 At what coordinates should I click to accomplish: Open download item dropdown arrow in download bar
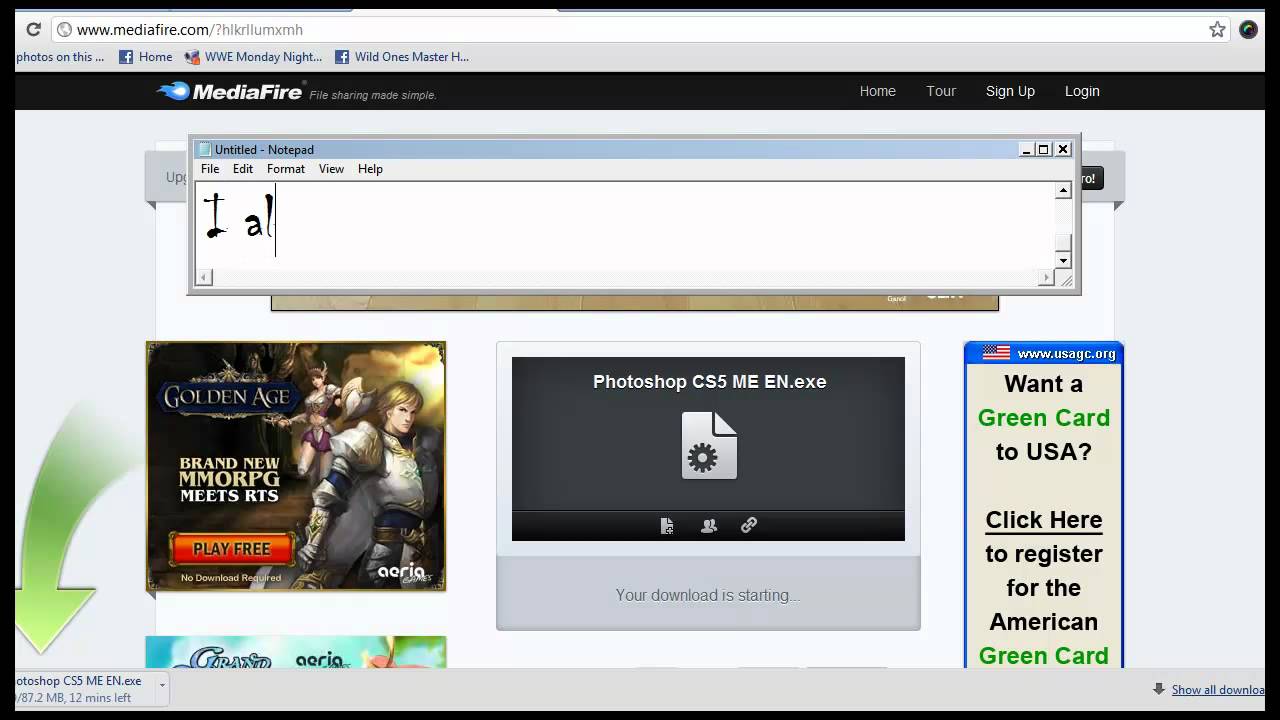(162, 686)
